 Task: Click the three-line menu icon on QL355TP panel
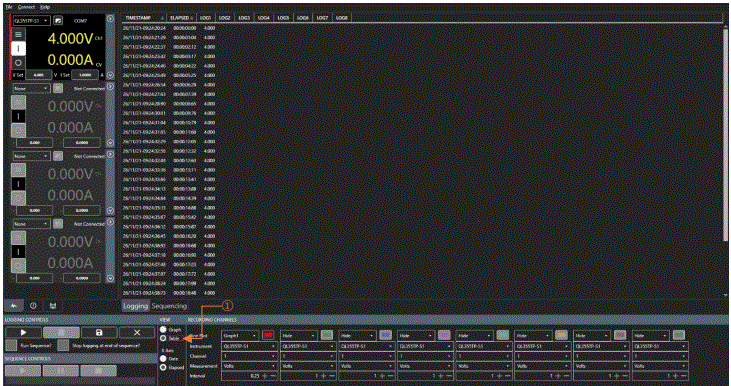click(x=18, y=34)
